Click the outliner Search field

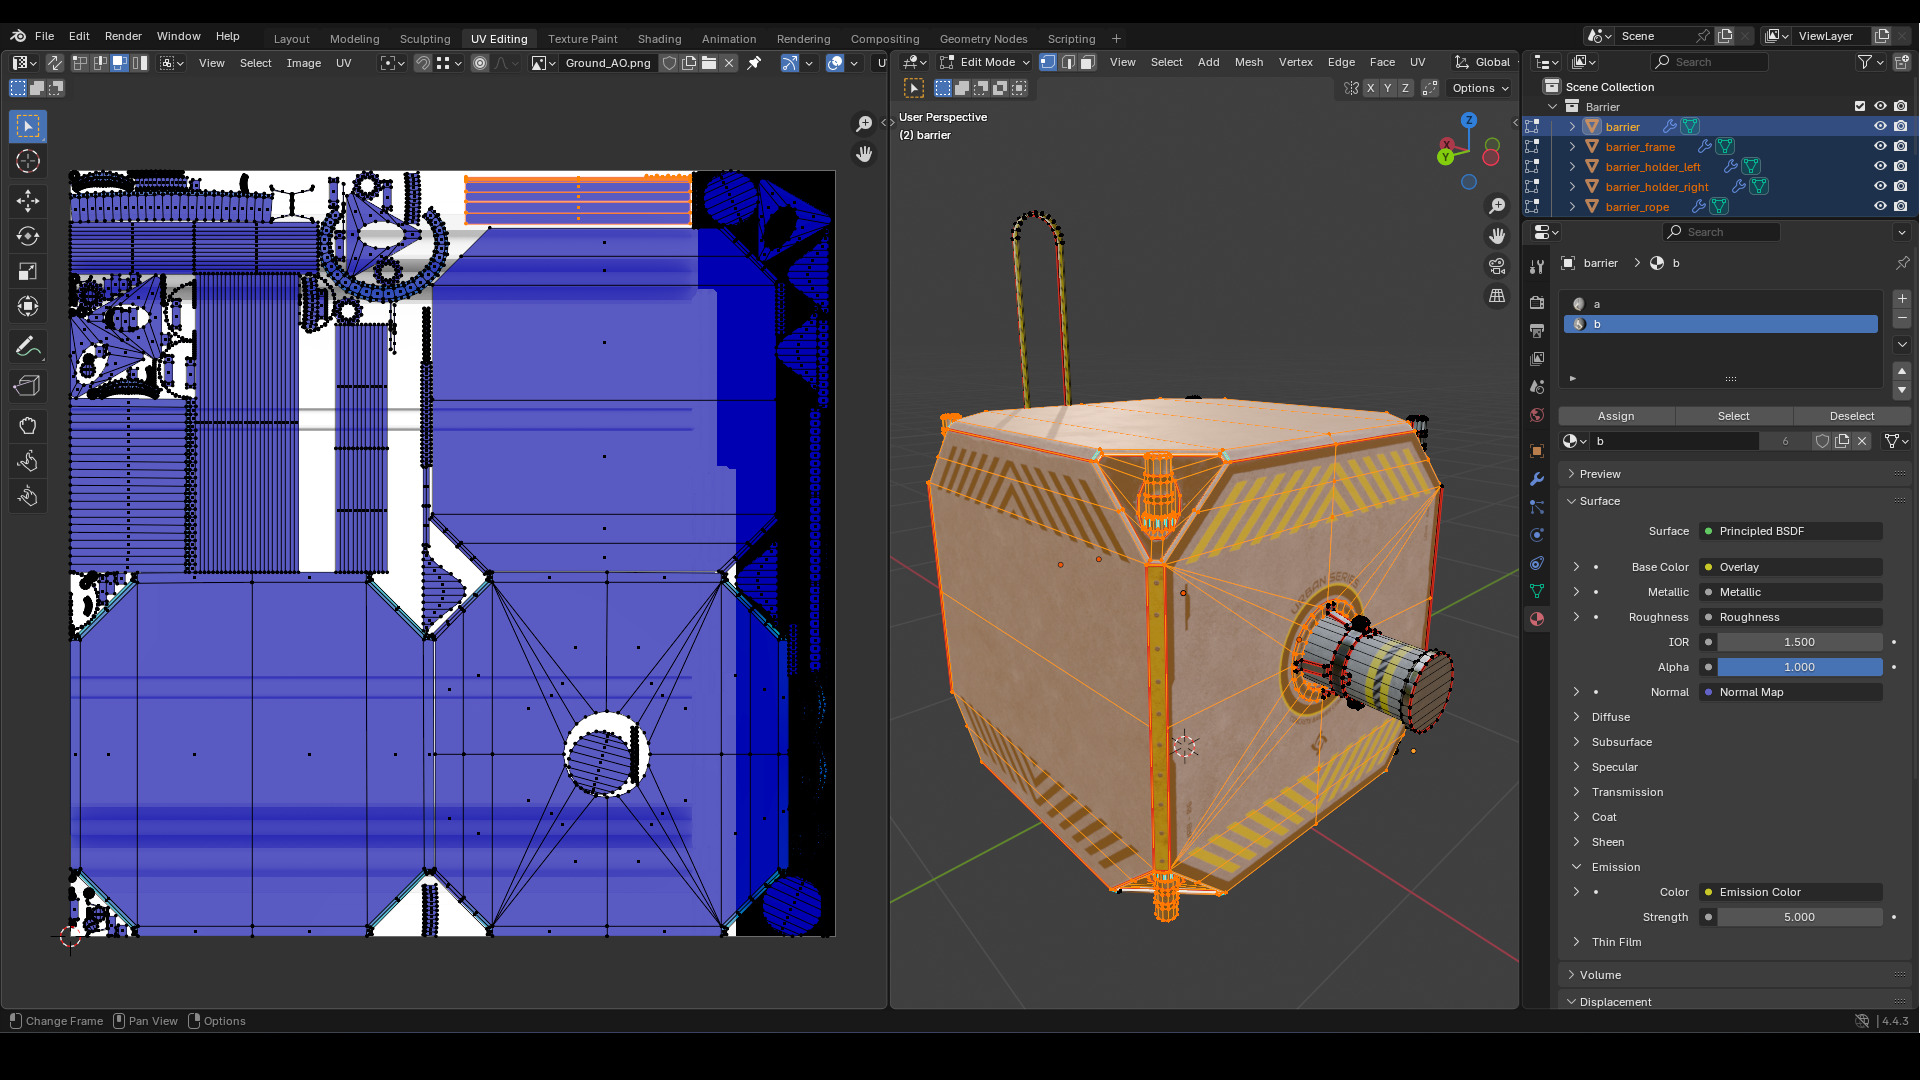(x=1709, y=62)
